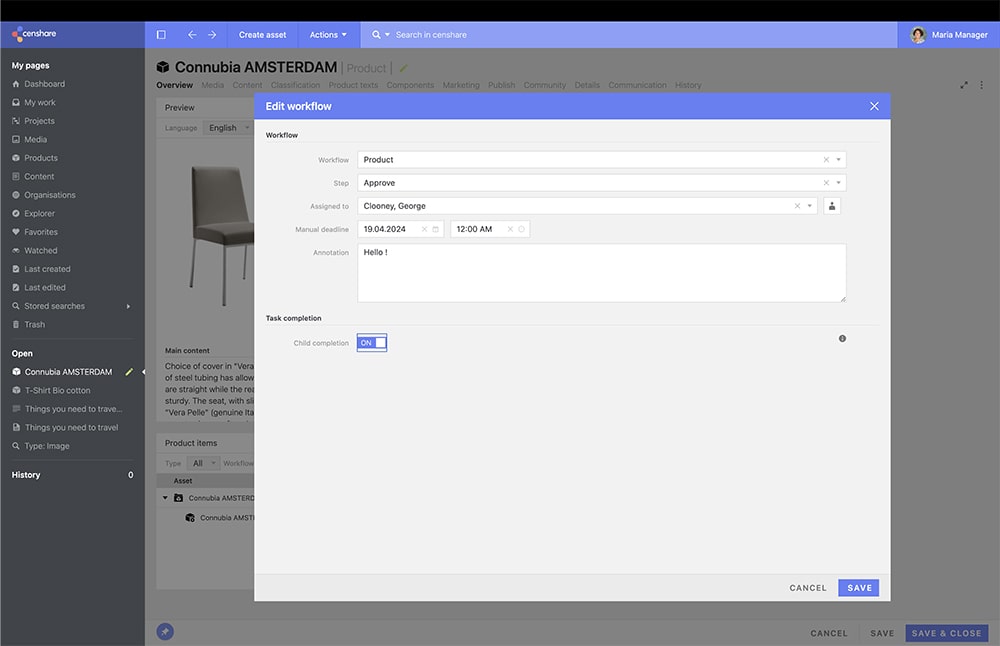The width and height of the screenshot is (1000, 646).
Task: Open the time picker clock icon
Action: tap(521, 229)
